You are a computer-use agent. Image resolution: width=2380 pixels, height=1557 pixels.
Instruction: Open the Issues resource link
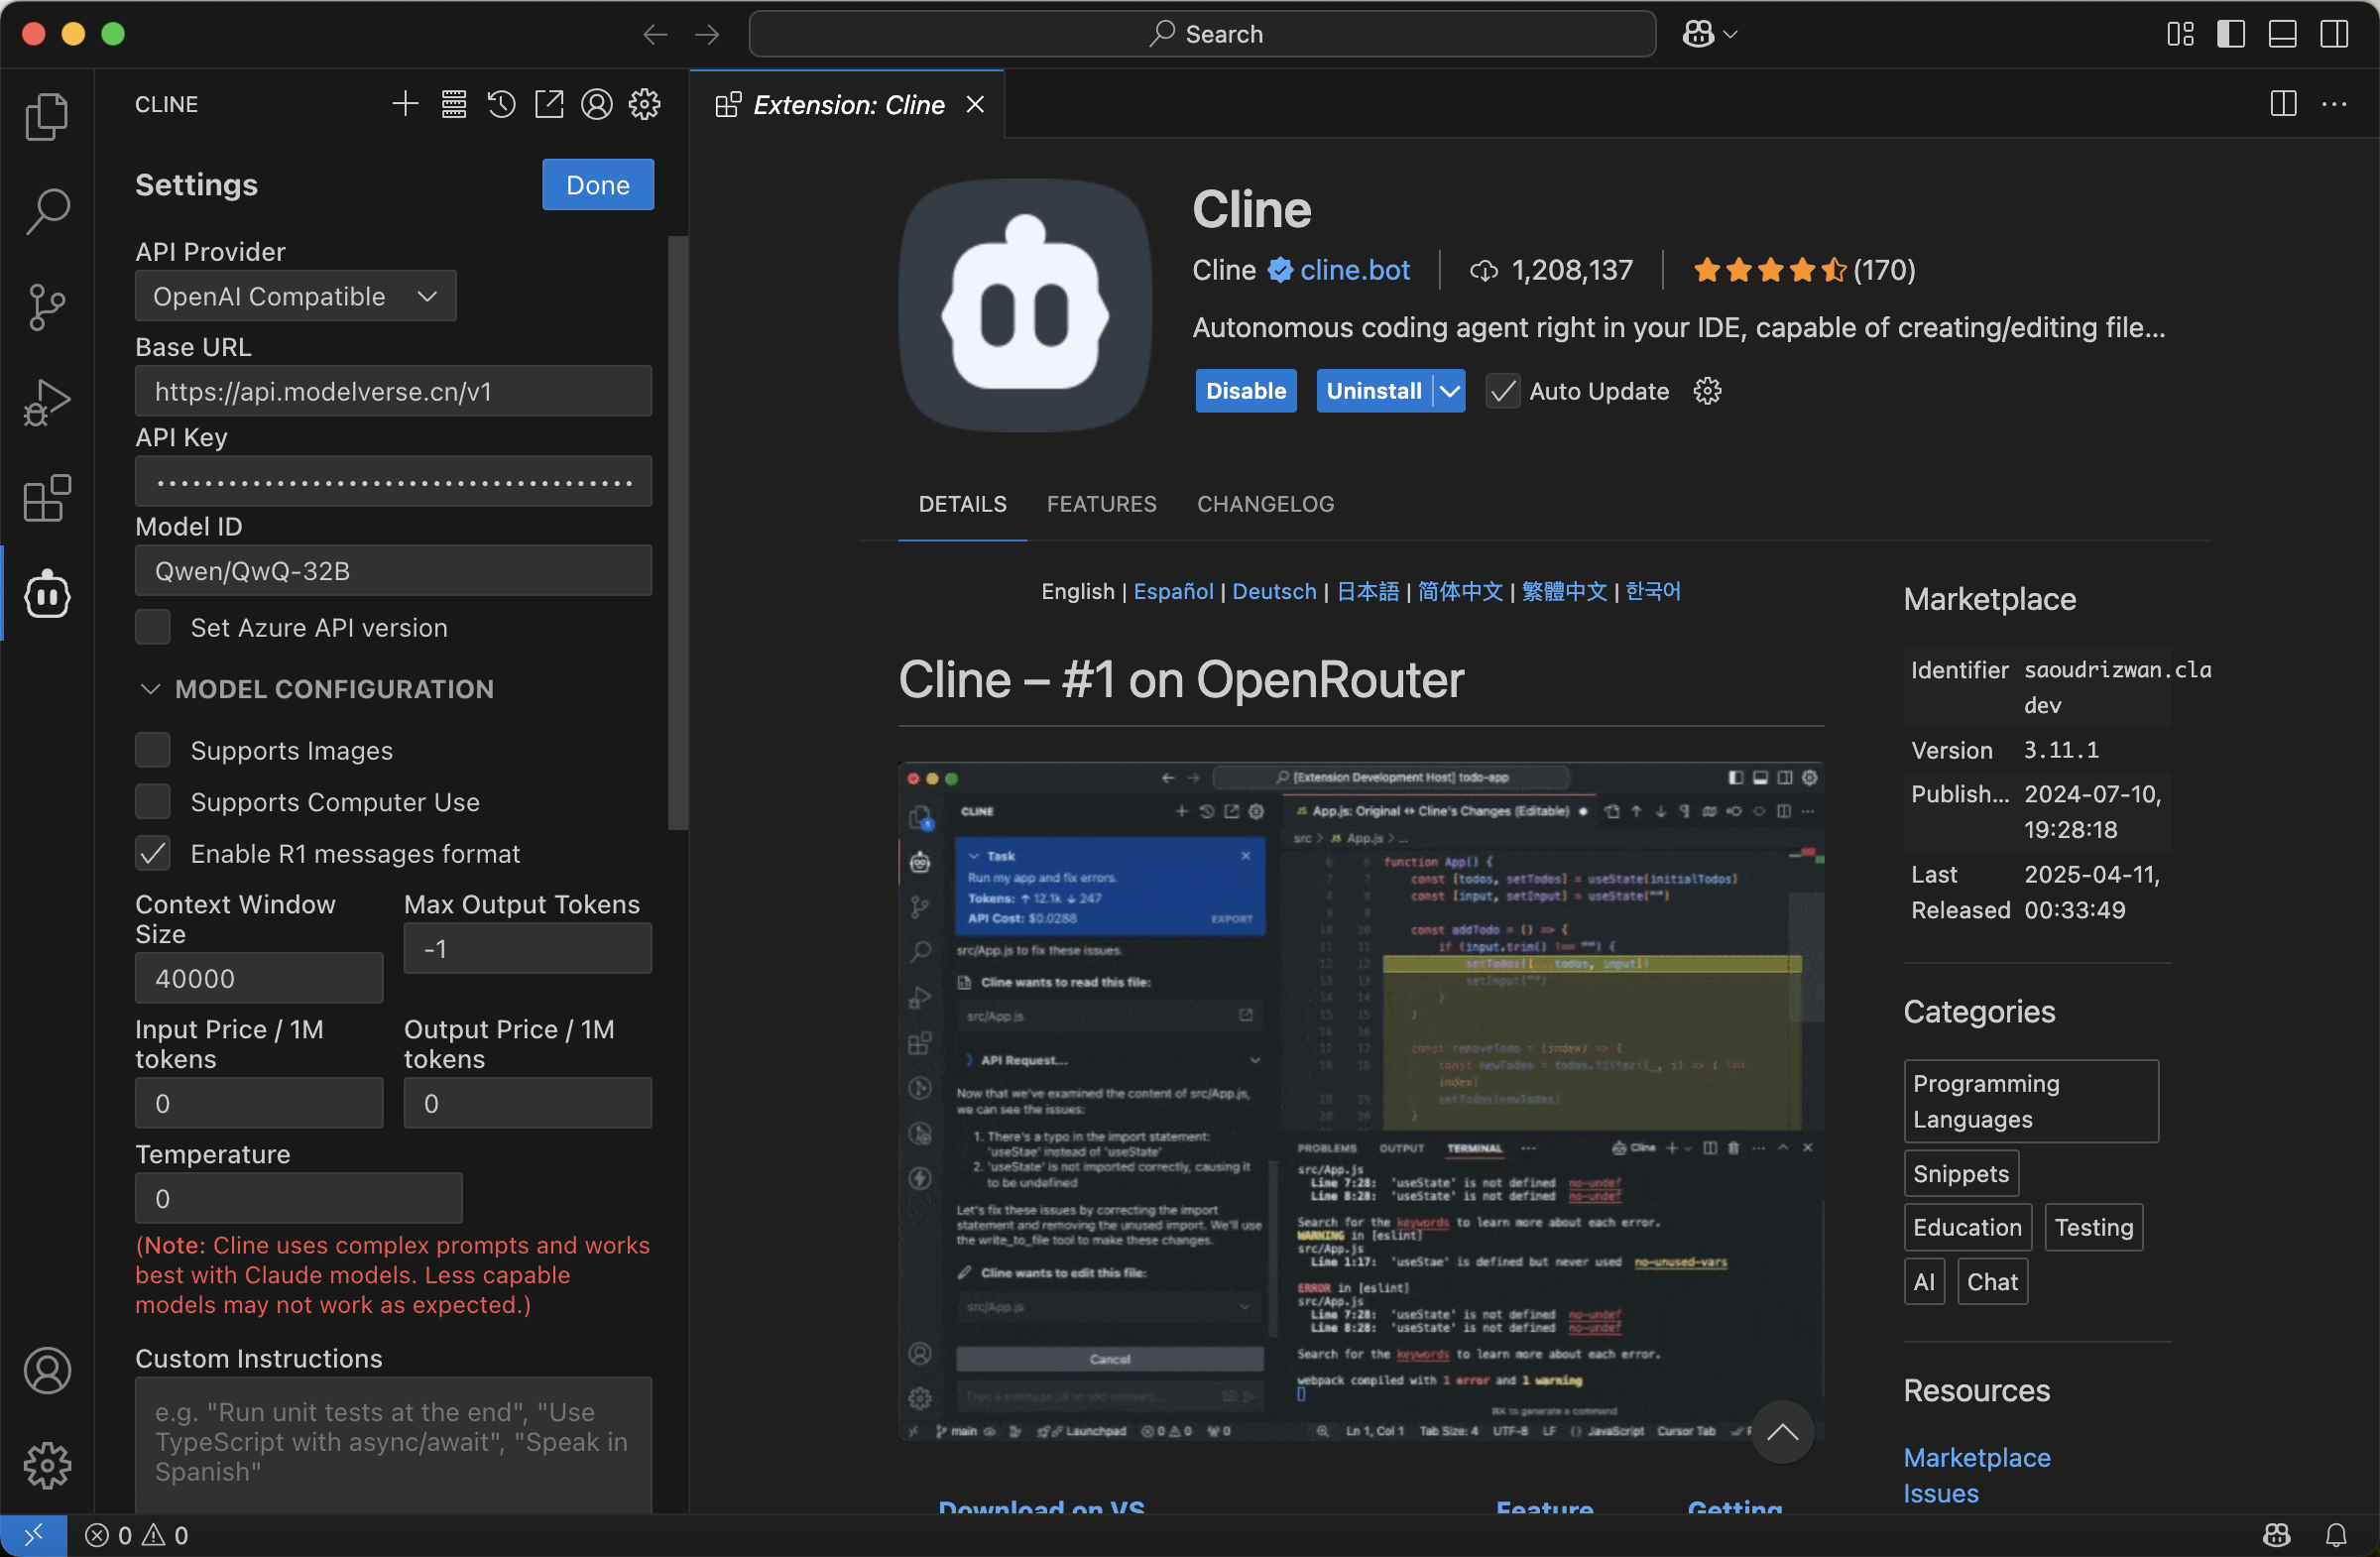tap(1941, 1493)
